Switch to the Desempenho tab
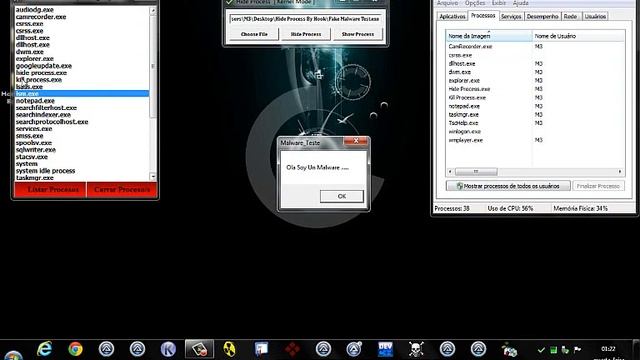640x360 pixels. (542, 17)
